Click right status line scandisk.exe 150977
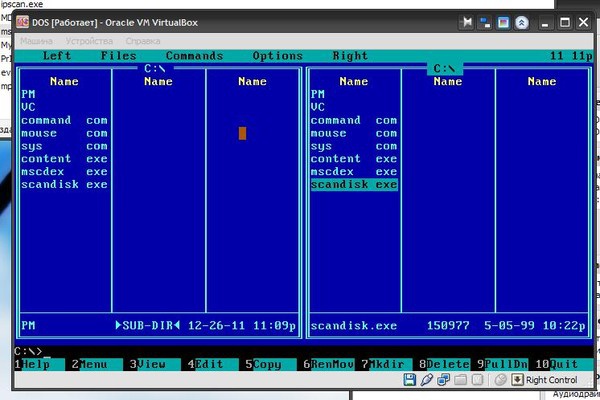Image resolution: width=600 pixels, height=400 pixels. 448,326
